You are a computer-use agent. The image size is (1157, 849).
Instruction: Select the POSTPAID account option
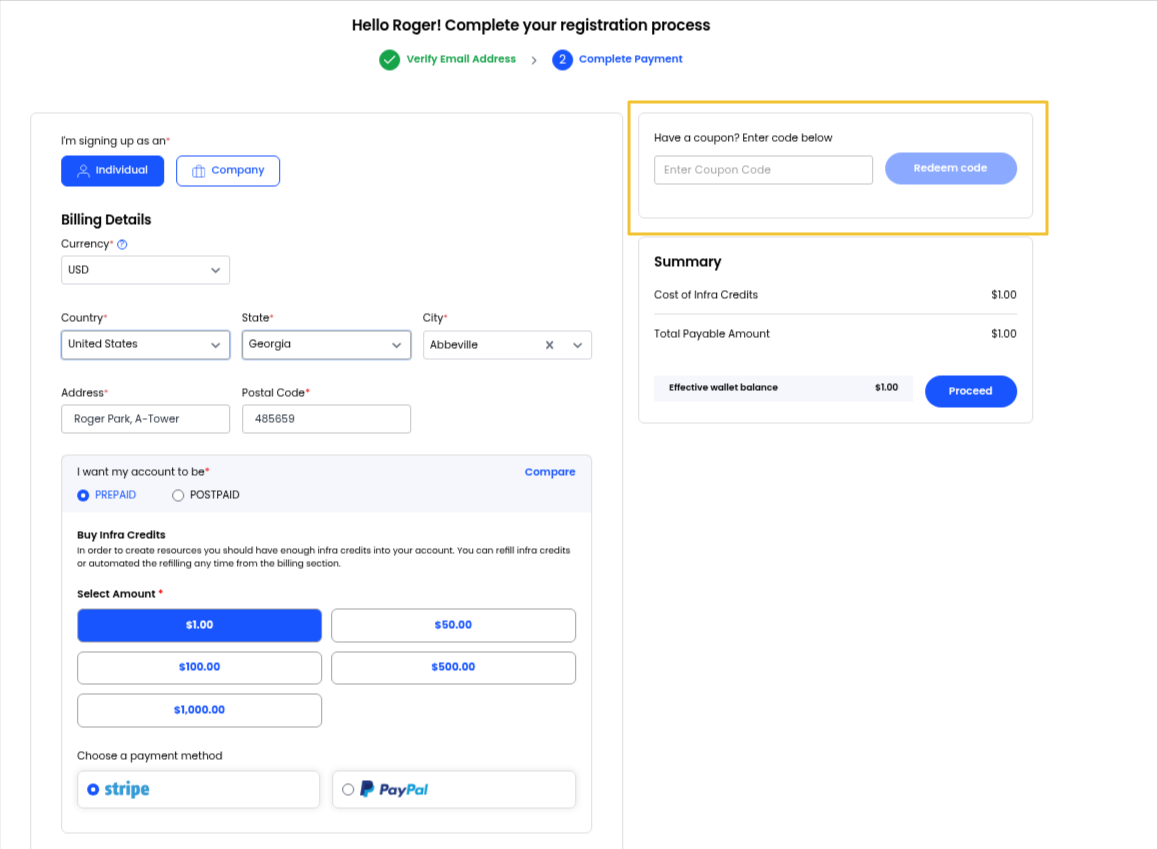point(206,495)
